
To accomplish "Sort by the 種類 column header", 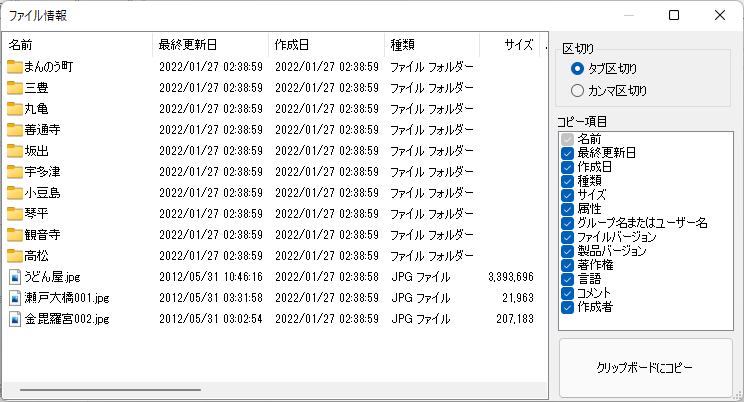I will 432,45.
